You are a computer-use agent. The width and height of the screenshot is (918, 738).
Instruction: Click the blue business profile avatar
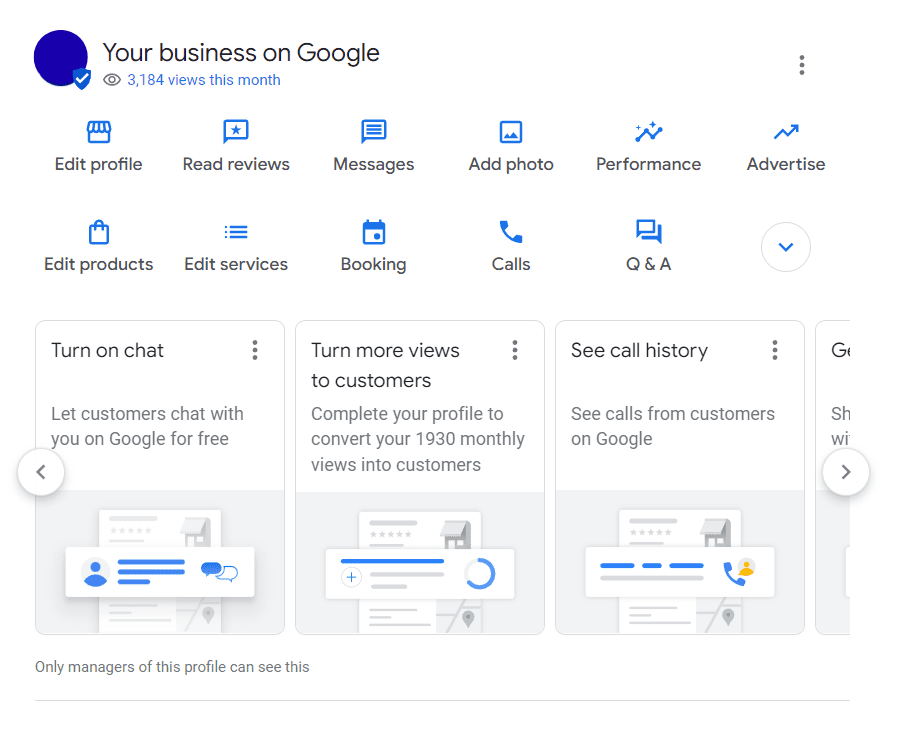click(61, 59)
